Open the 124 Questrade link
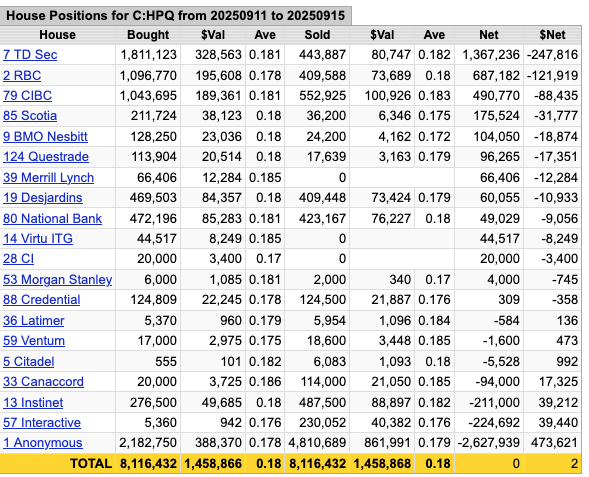The height and width of the screenshot is (477, 589). pyautogui.click(x=46, y=157)
